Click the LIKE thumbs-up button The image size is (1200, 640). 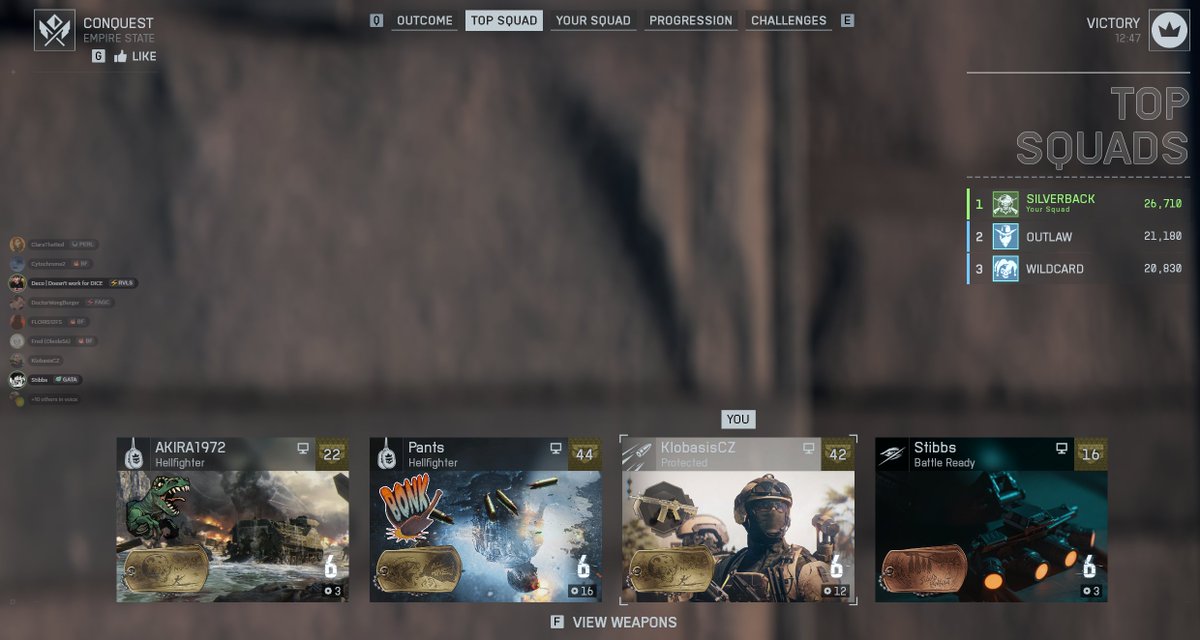[135, 57]
